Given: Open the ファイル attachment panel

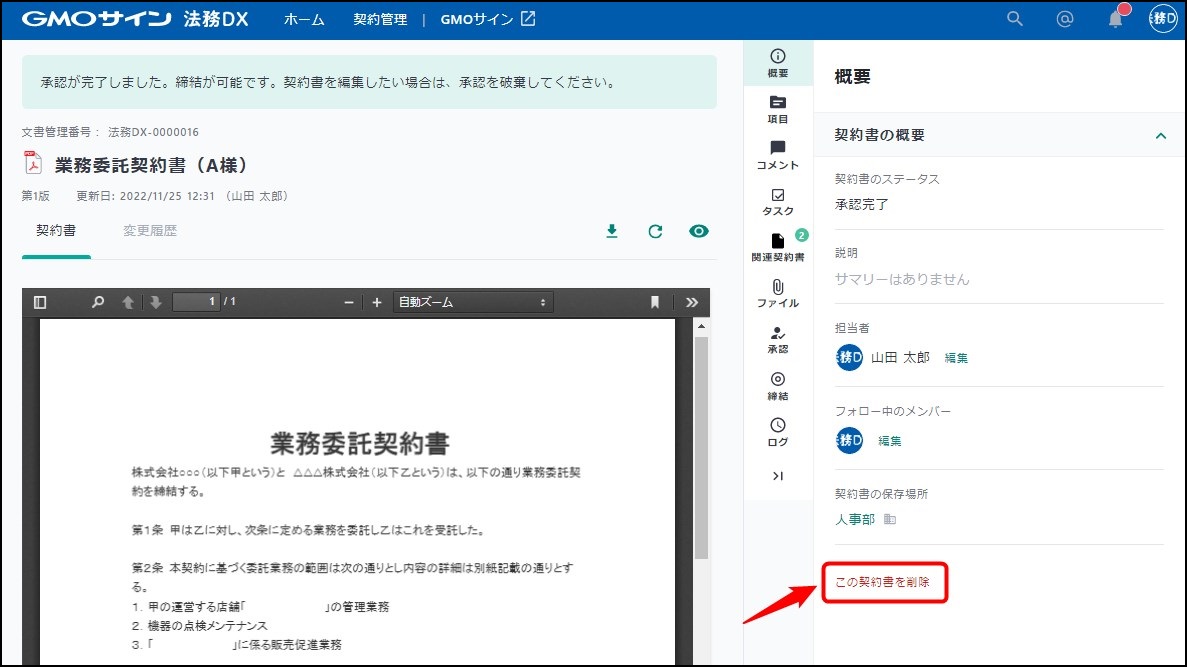Looking at the screenshot, I should pyautogui.click(x=777, y=293).
